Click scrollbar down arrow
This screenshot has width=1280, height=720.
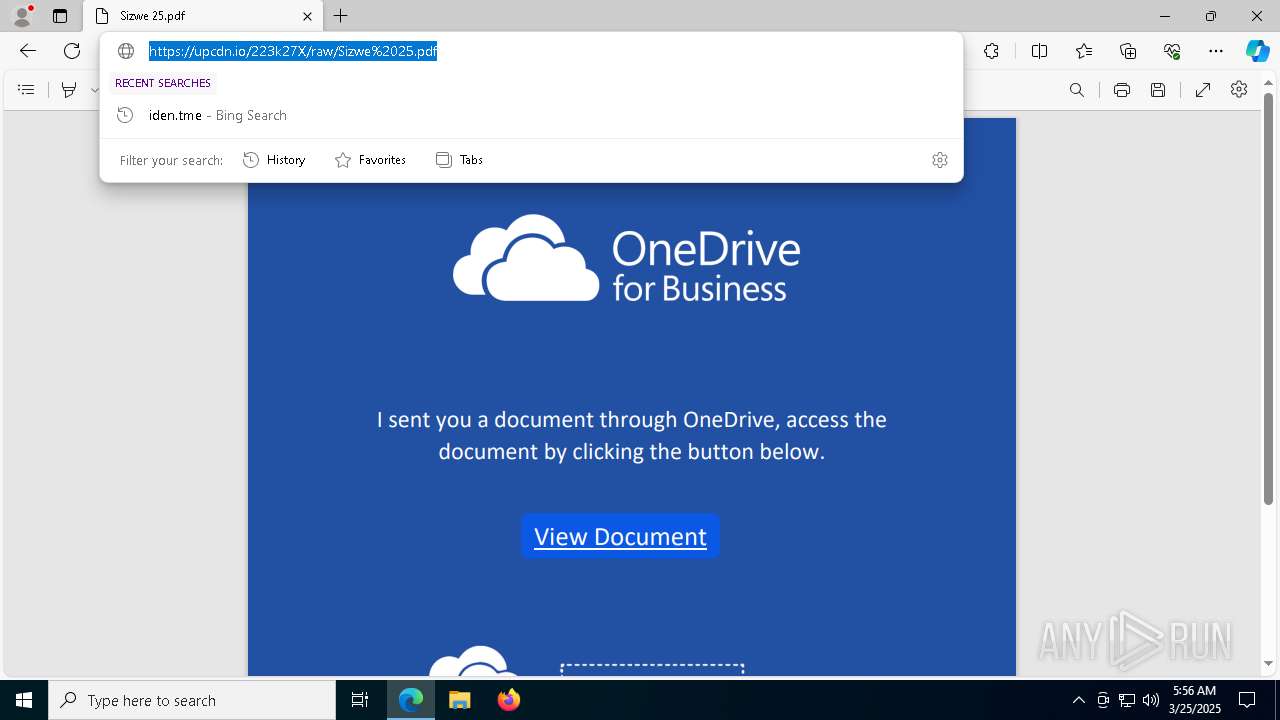pos(1268,663)
